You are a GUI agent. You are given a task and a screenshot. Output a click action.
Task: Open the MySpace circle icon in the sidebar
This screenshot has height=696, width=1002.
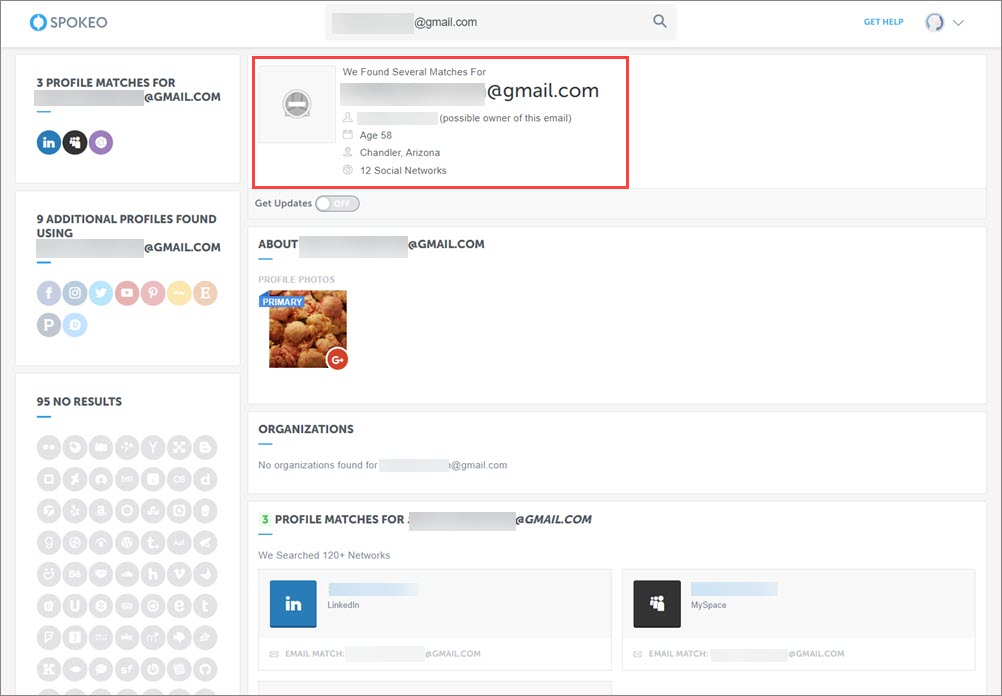coord(75,143)
